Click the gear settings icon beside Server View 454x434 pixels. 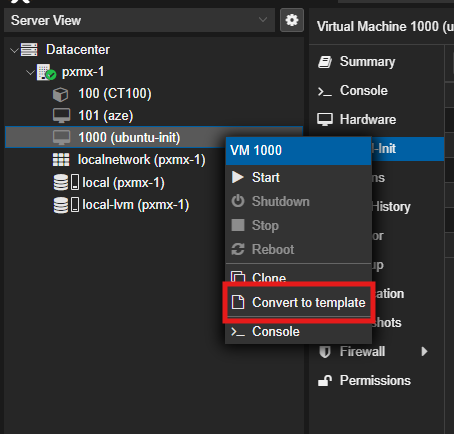point(292,20)
